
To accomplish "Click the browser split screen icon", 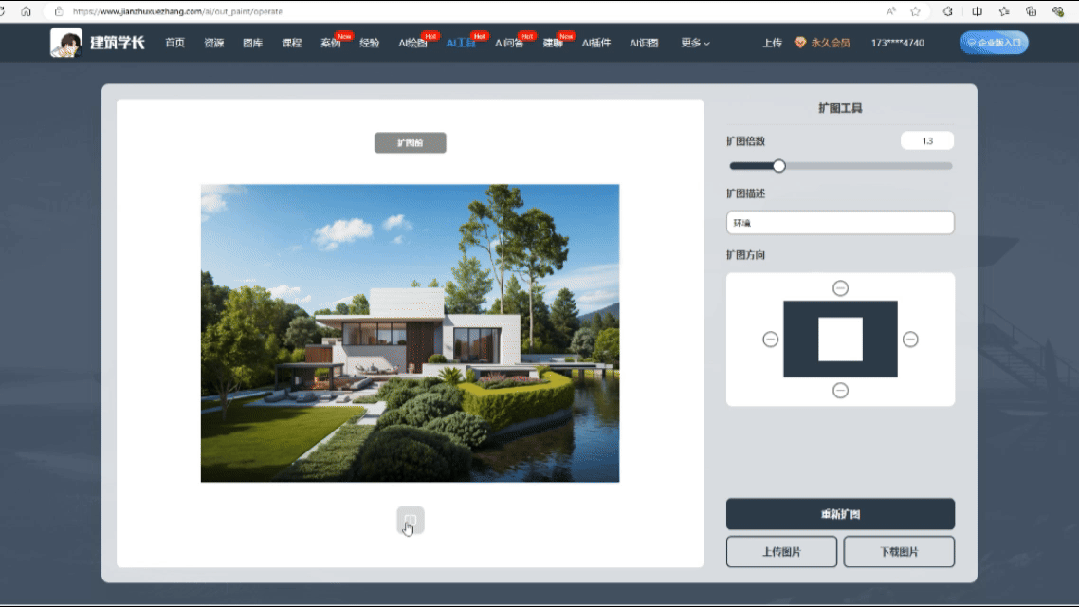I will [x=976, y=11].
